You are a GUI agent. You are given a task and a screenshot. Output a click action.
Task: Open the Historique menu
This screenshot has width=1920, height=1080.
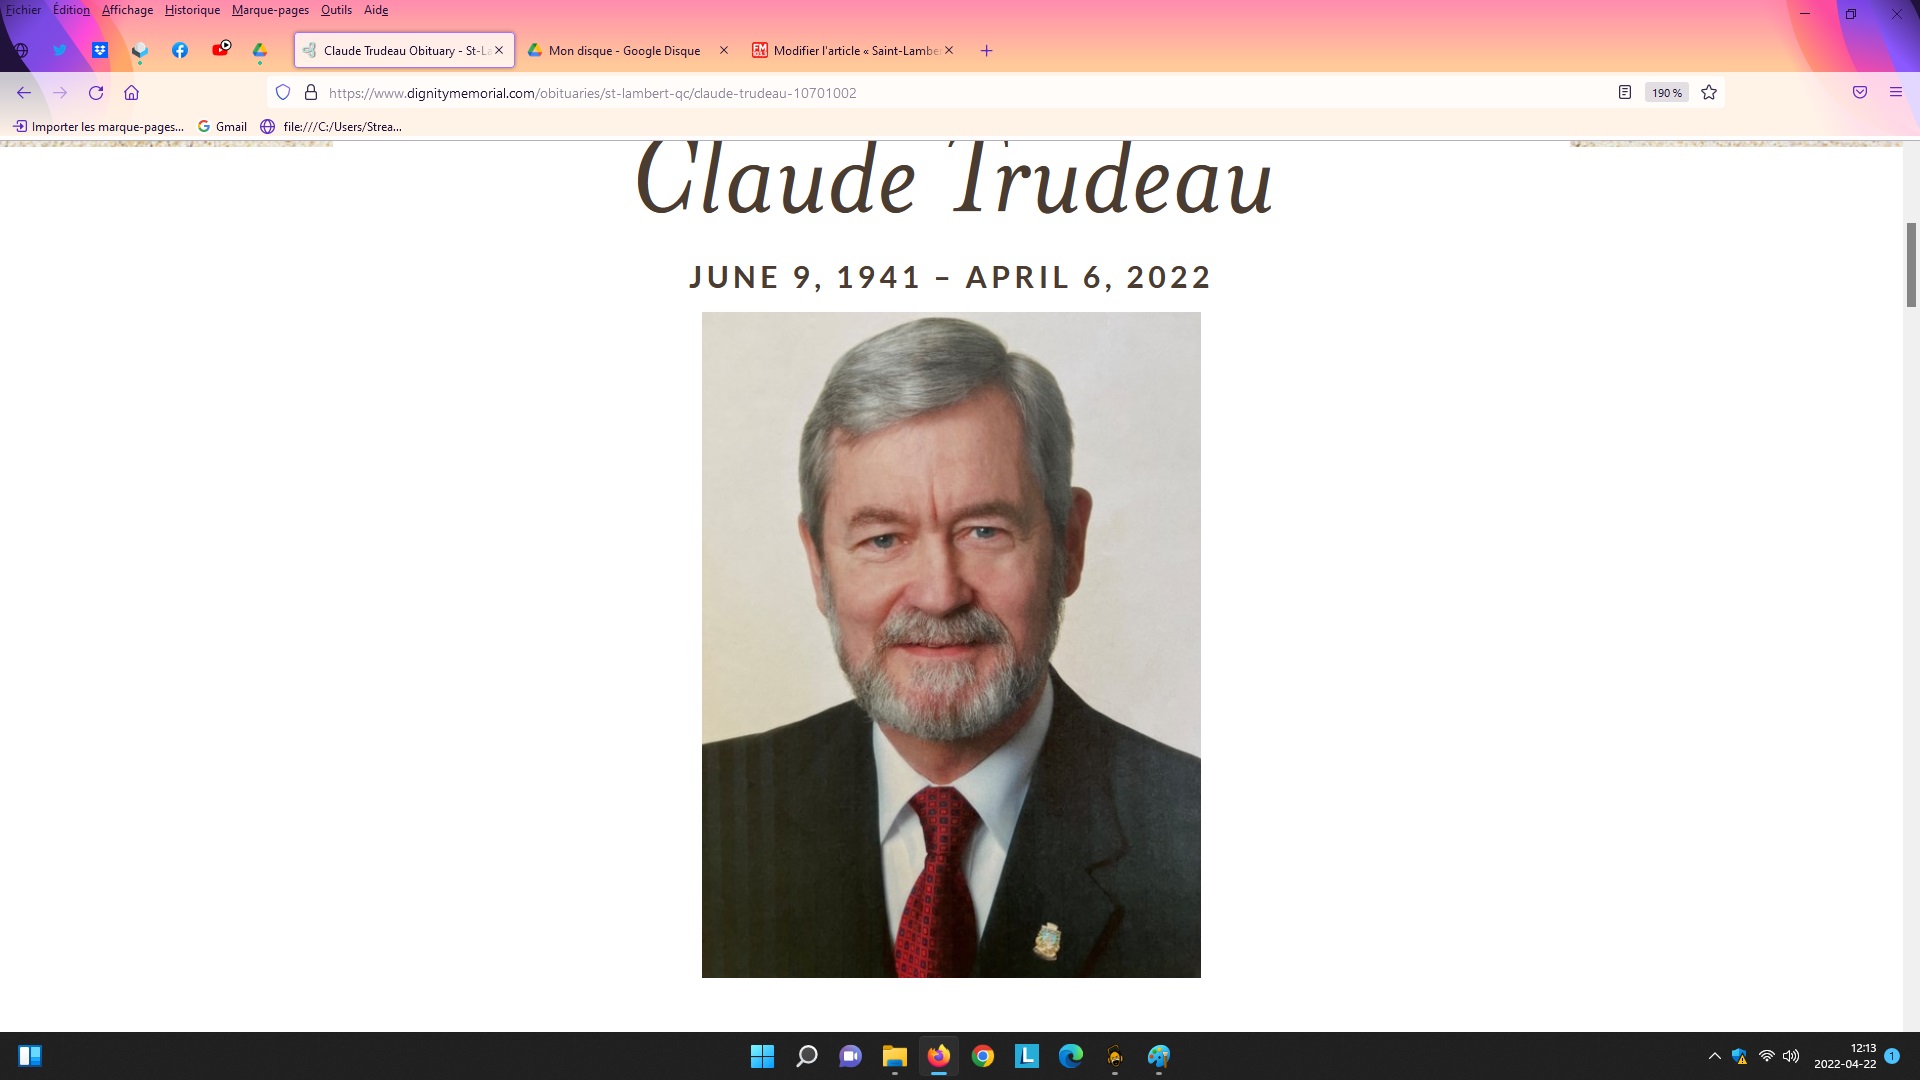(192, 10)
